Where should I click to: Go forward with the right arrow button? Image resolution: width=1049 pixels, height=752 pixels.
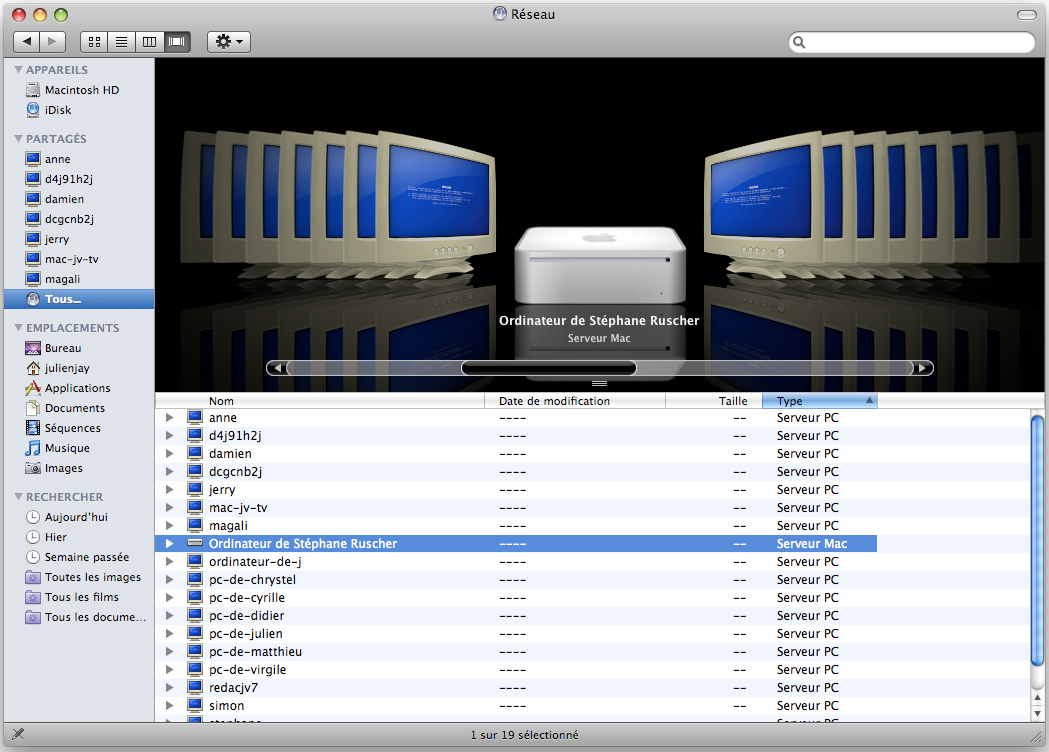pyautogui.click(x=52, y=41)
